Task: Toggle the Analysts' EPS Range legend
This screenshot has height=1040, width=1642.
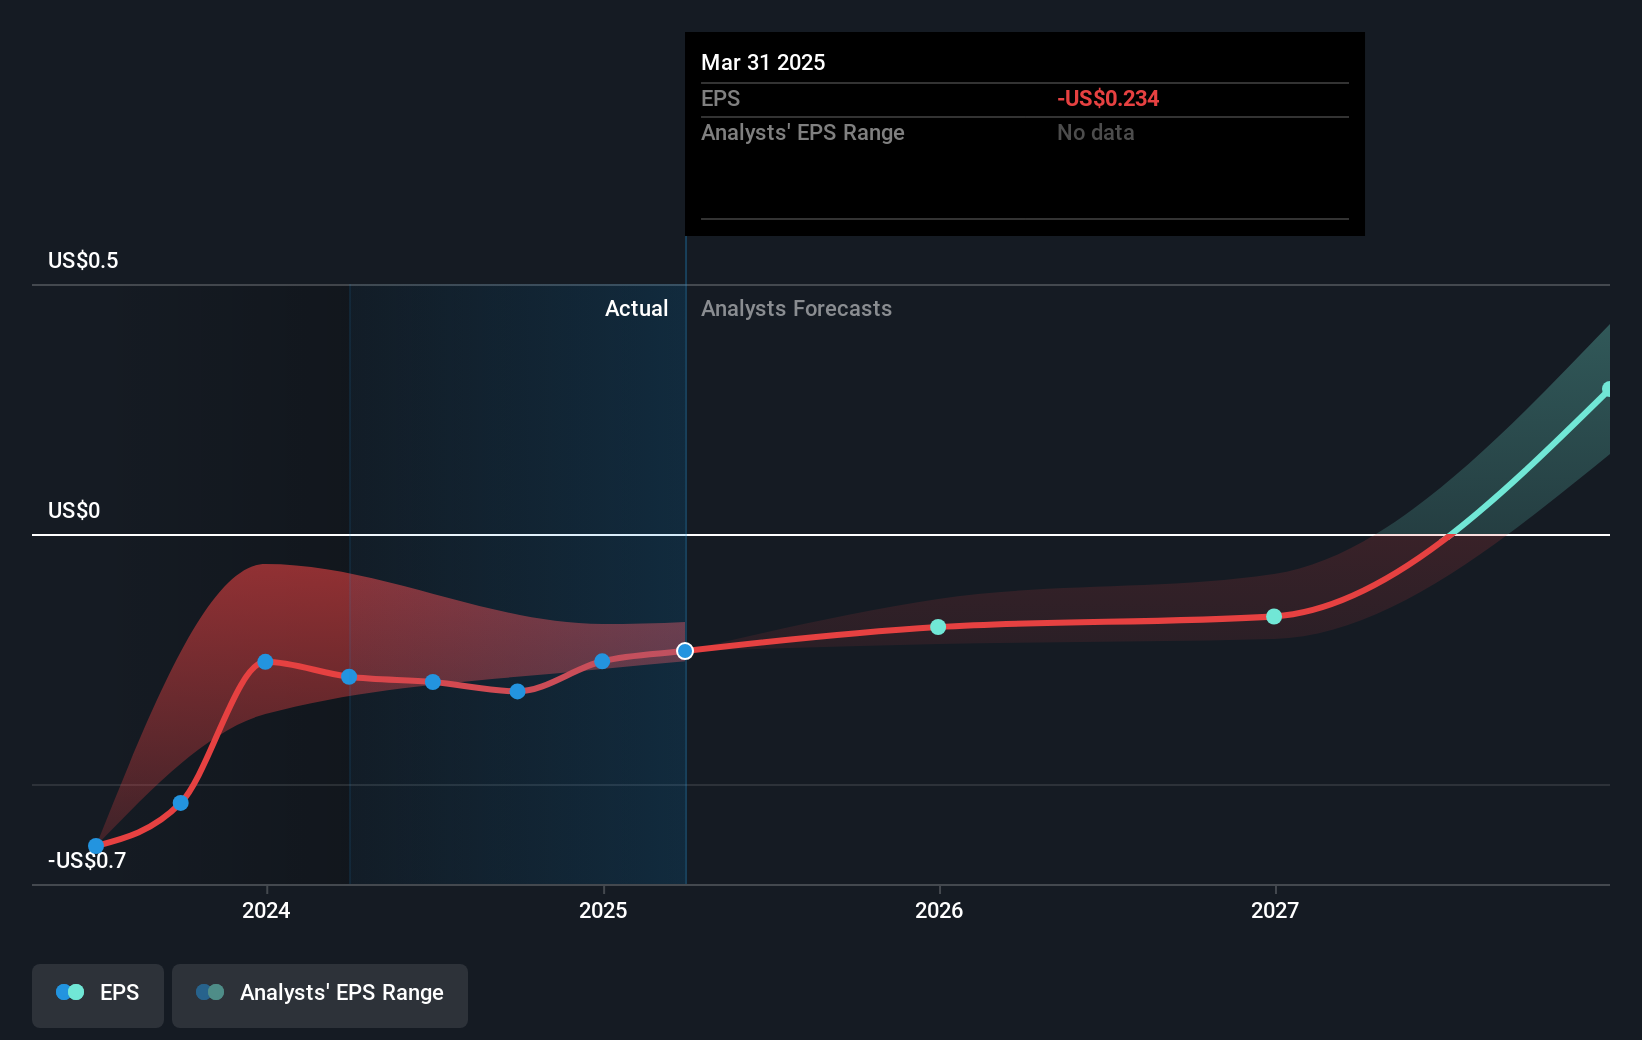Action: tap(320, 995)
